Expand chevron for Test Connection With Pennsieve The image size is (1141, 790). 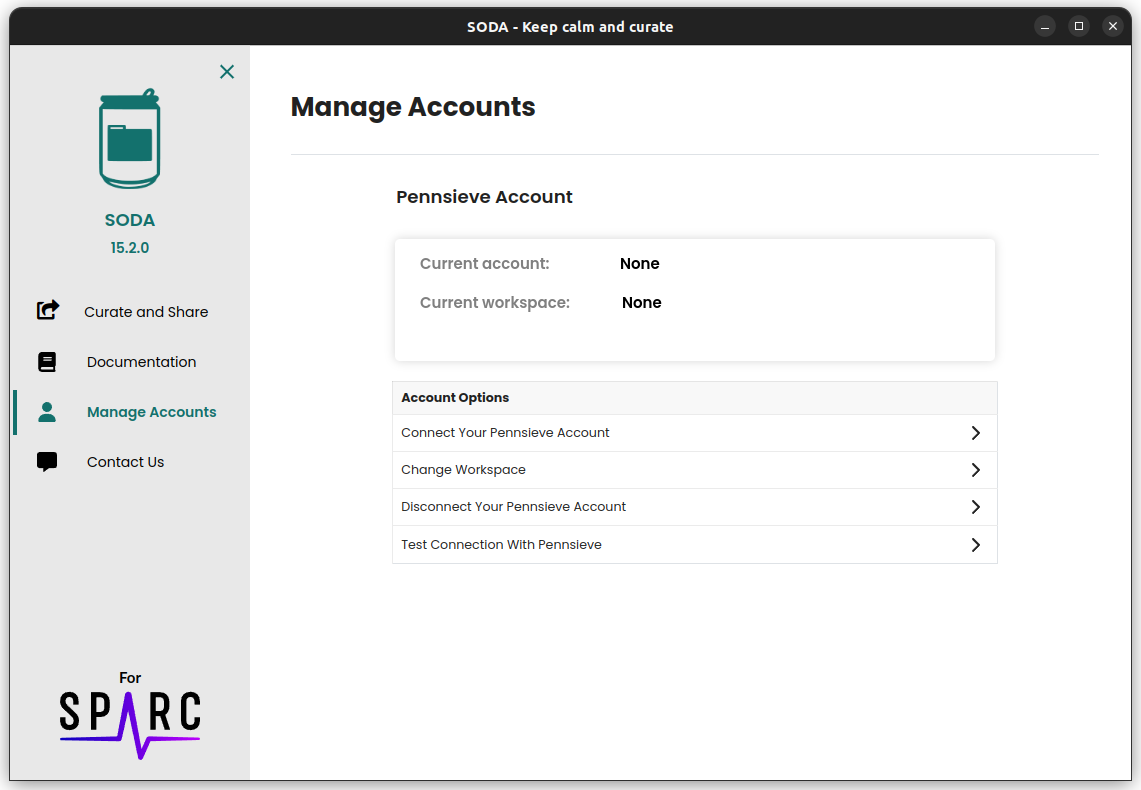pos(976,545)
